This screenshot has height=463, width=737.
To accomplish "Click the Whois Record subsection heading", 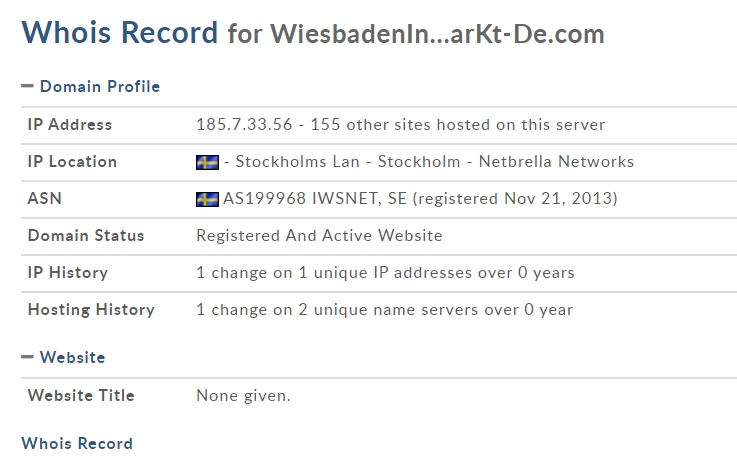I will (x=77, y=443).
